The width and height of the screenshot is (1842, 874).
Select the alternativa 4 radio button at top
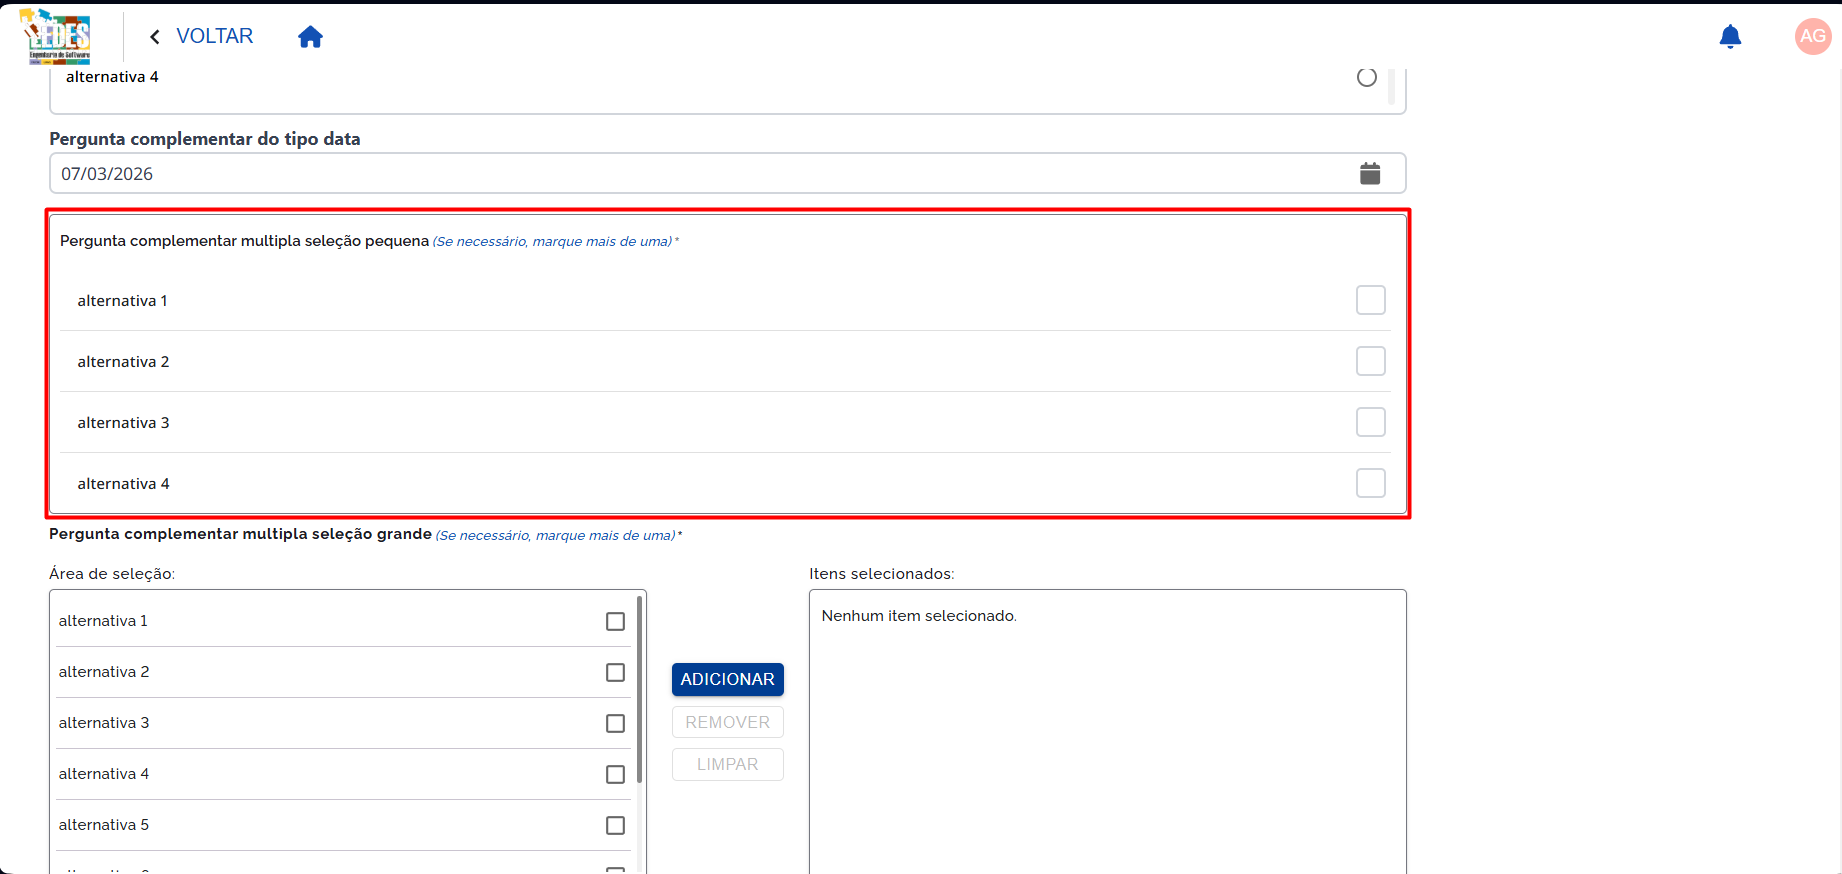pyautogui.click(x=1367, y=77)
